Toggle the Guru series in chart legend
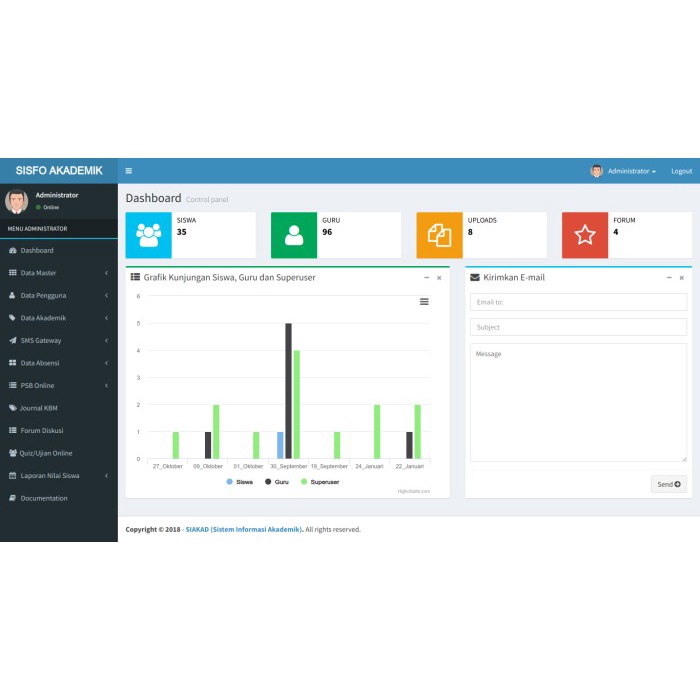 point(277,482)
